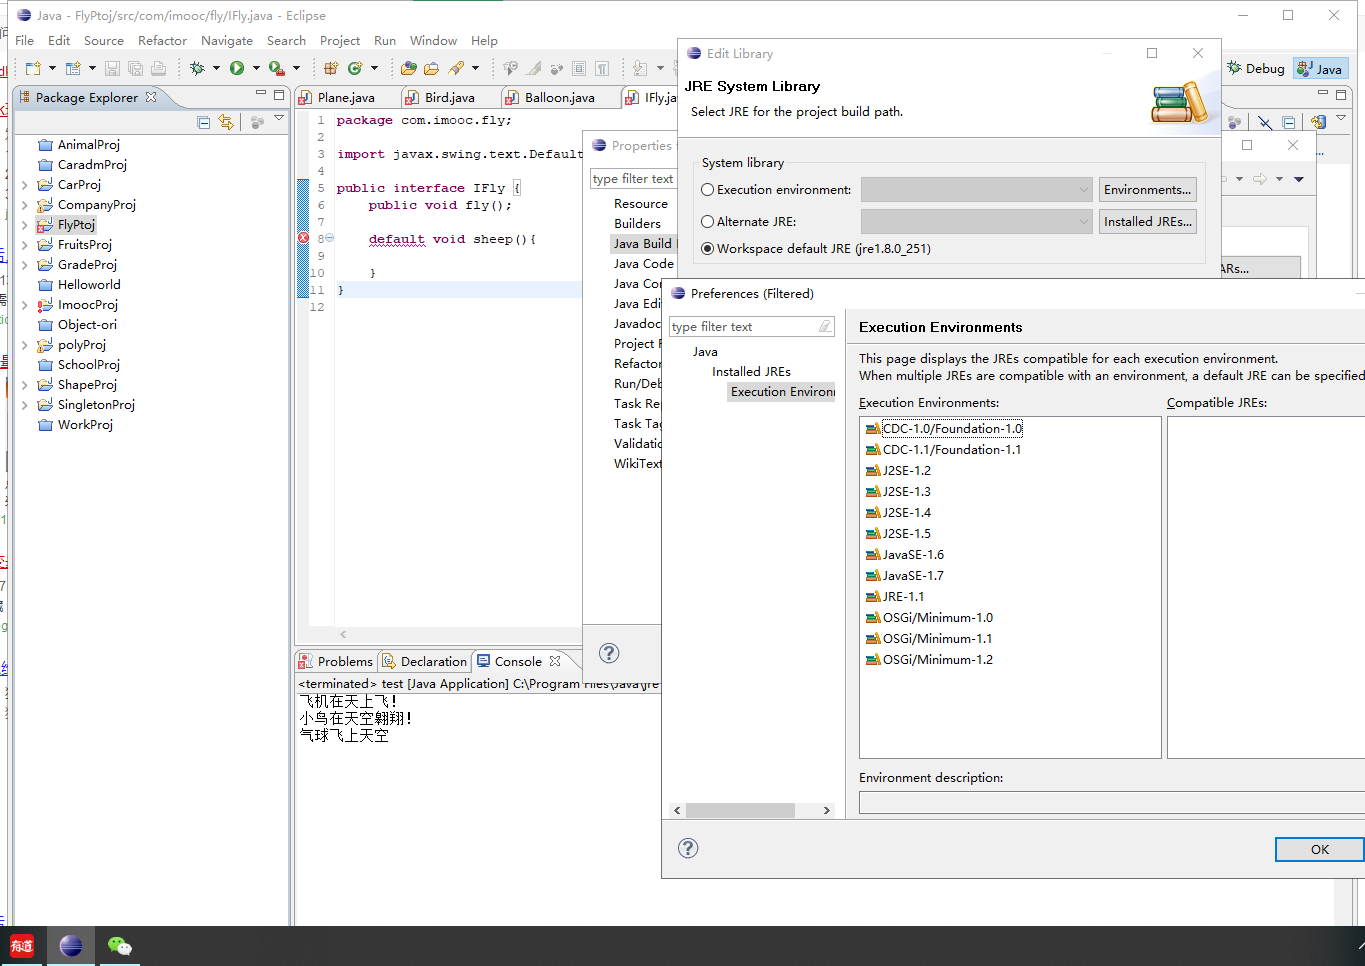Click the Help icon in Preferences dialog
The image size is (1365, 966).
coord(688,848)
